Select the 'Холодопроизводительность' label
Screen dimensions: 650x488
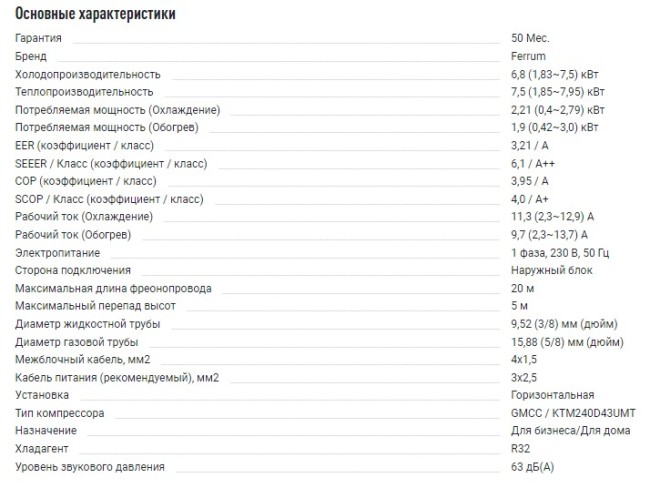[x=87, y=75]
